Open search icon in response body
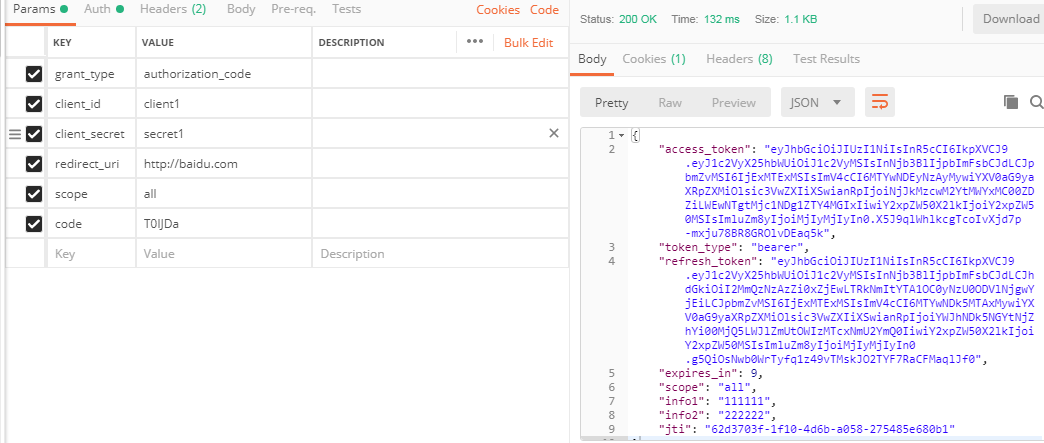 [1036, 102]
